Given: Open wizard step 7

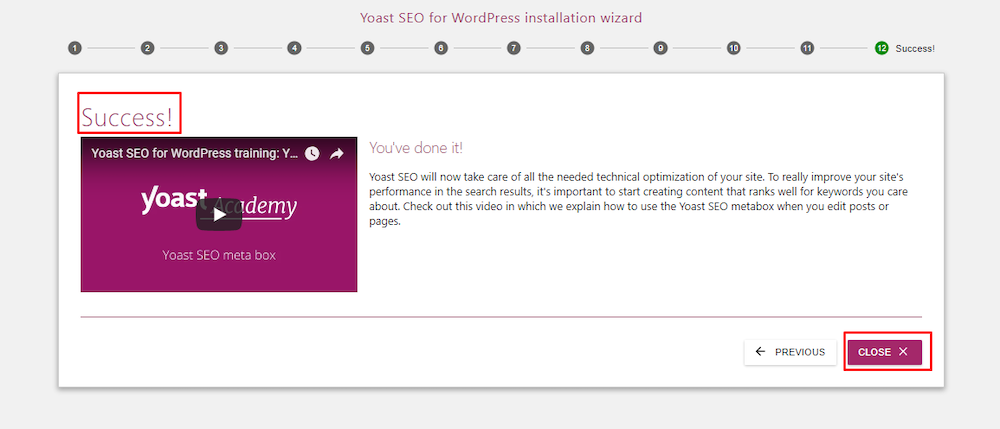Looking at the screenshot, I should coord(514,48).
